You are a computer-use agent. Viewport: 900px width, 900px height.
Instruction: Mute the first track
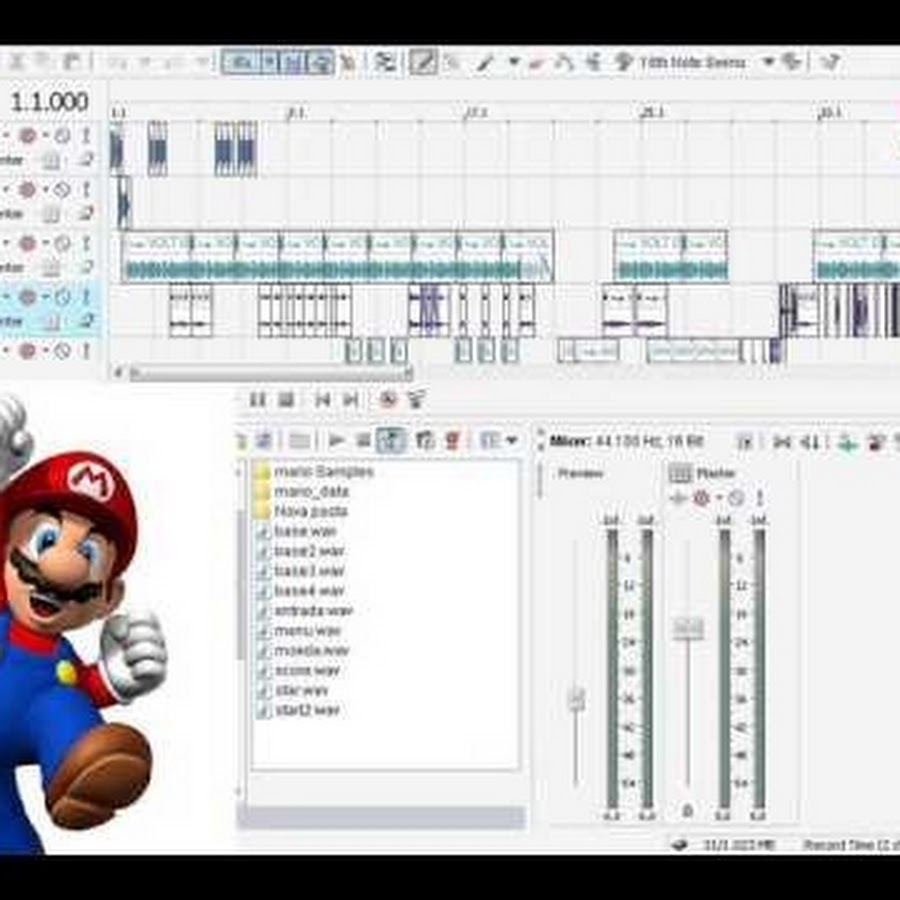click(x=62, y=136)
